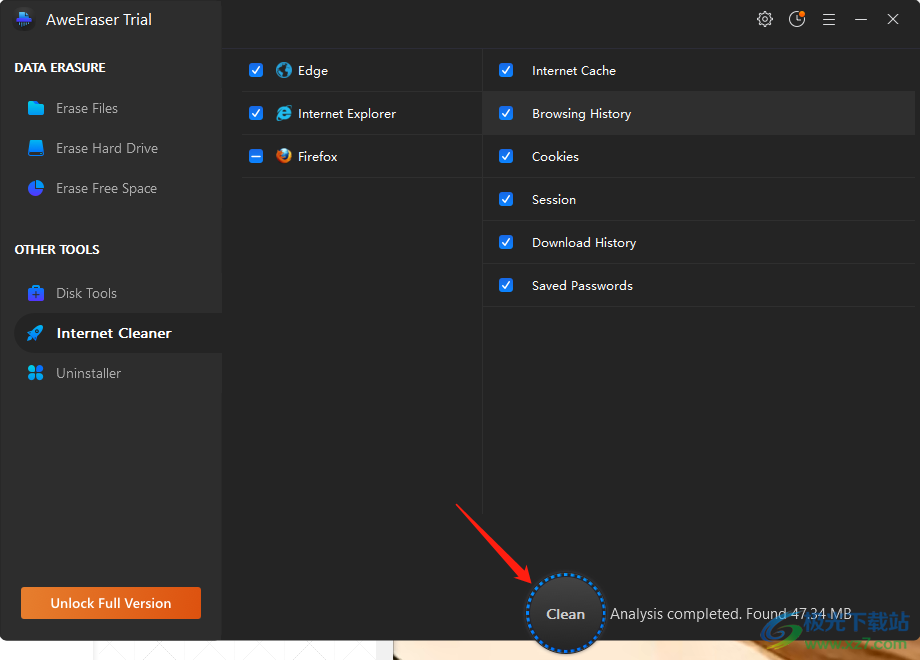Uncheck the Internet Cache checkbox
This screenshot has width=920, height=660.
click(506, 70)
